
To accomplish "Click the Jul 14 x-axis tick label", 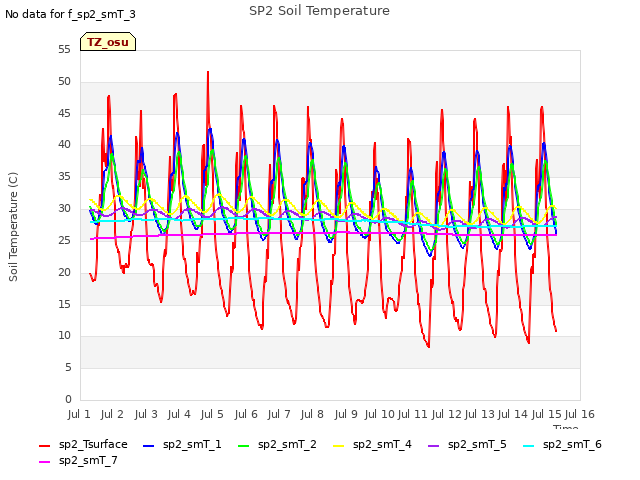I will (513, 414).
